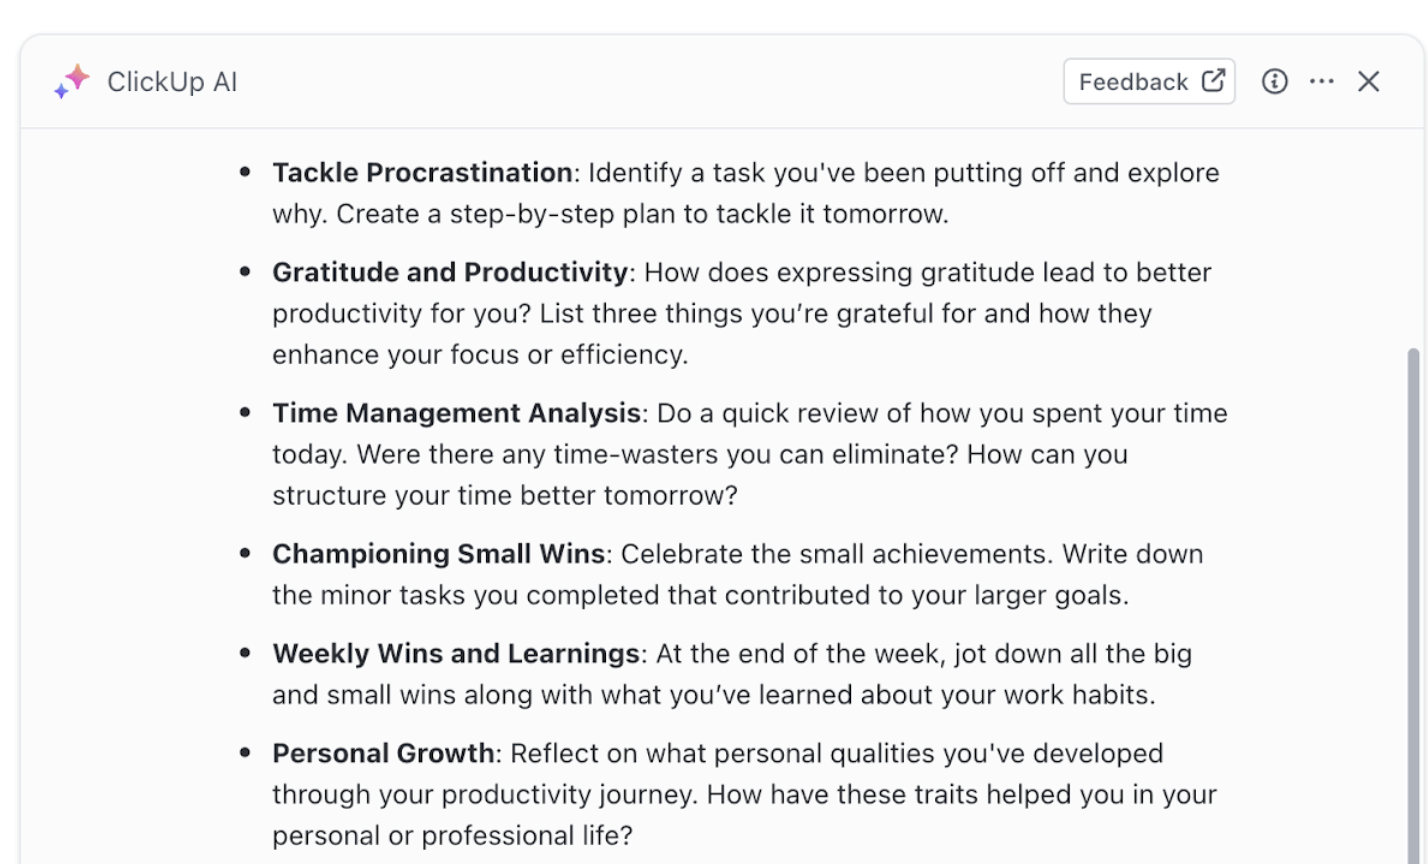
Task: Click text 'structure your time better tomorrow?'
Action: (x=505, y=495)
